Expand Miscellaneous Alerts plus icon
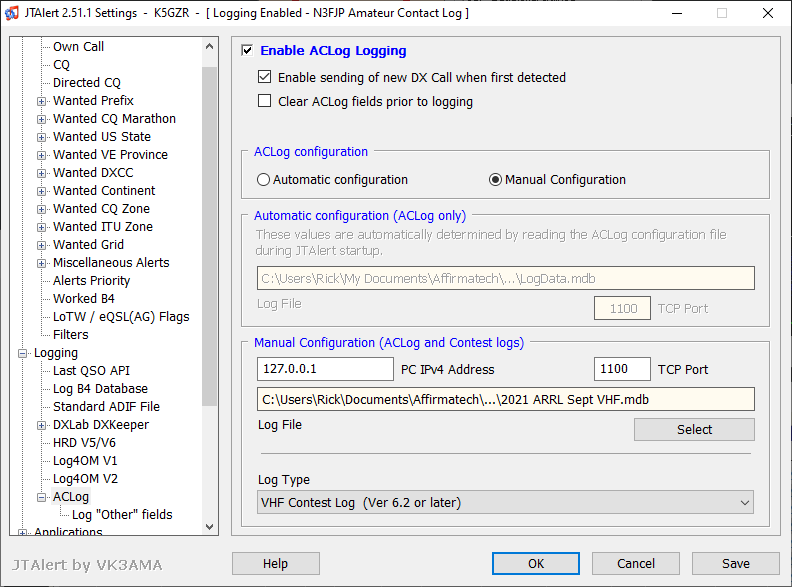Image resolution: width=792 pixels, height=587 pixels. pos(41,263)
